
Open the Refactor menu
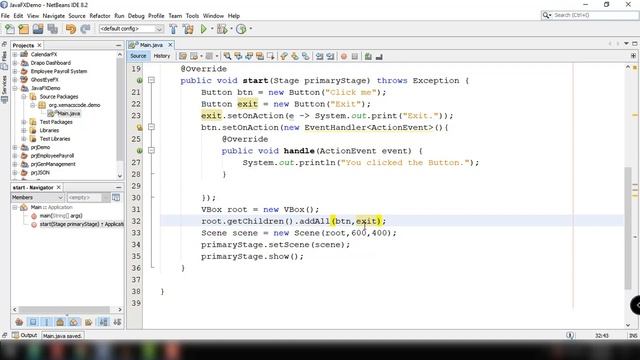[100, 16]
